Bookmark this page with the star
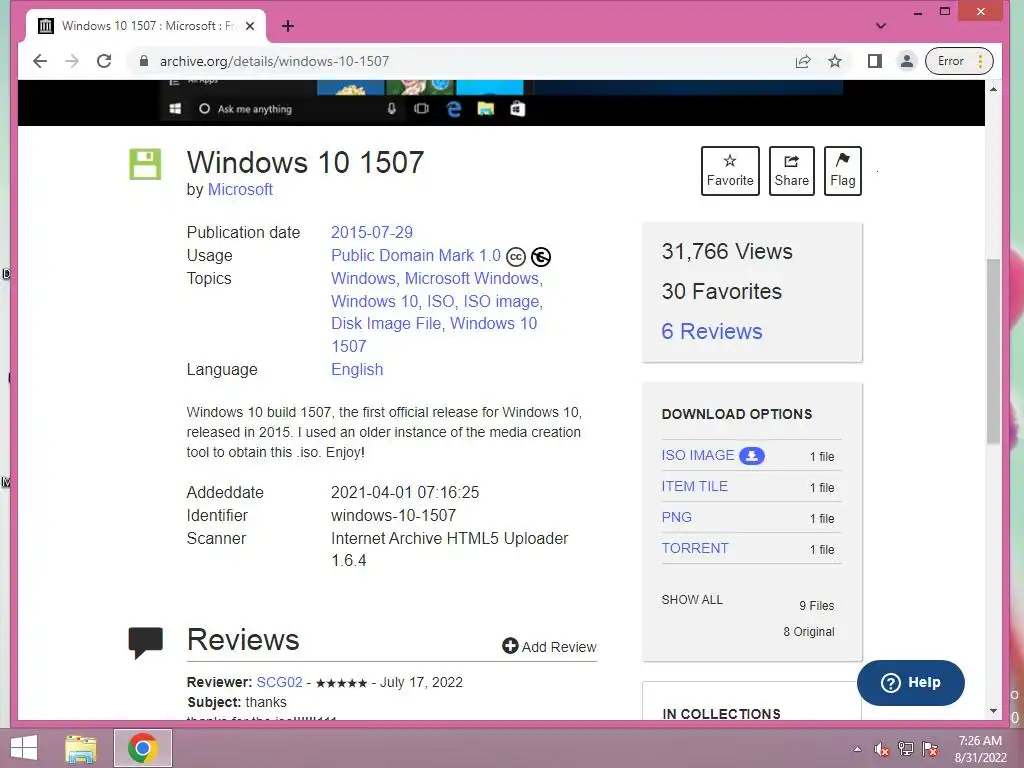The image size is (1024, 768). click(x=835, y=61)
